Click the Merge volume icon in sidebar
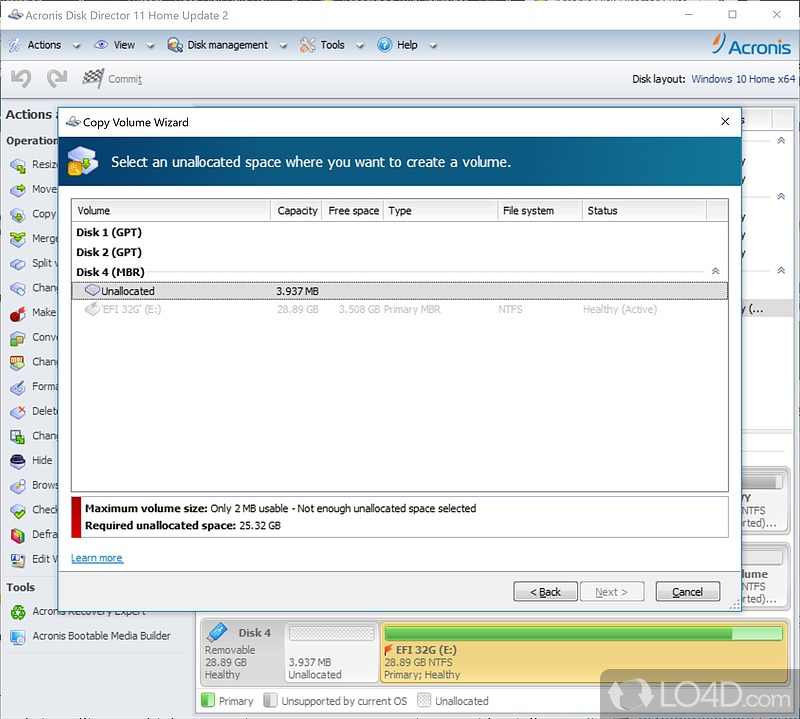Viewport: 800px width, 719px height. [x=18, y=239]
